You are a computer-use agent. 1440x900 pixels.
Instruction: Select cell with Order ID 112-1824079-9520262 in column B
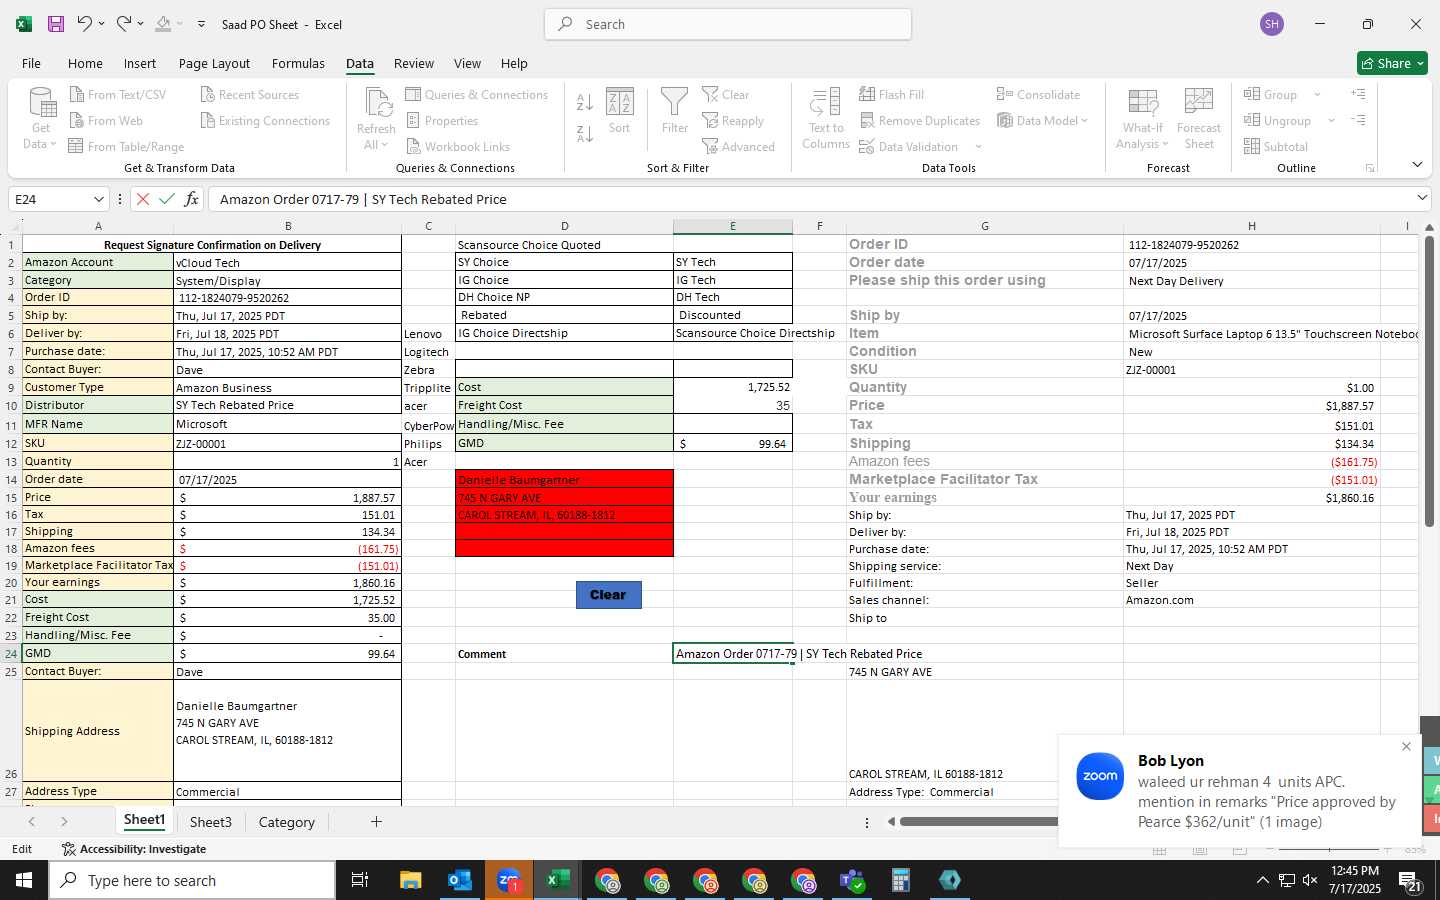287,298
